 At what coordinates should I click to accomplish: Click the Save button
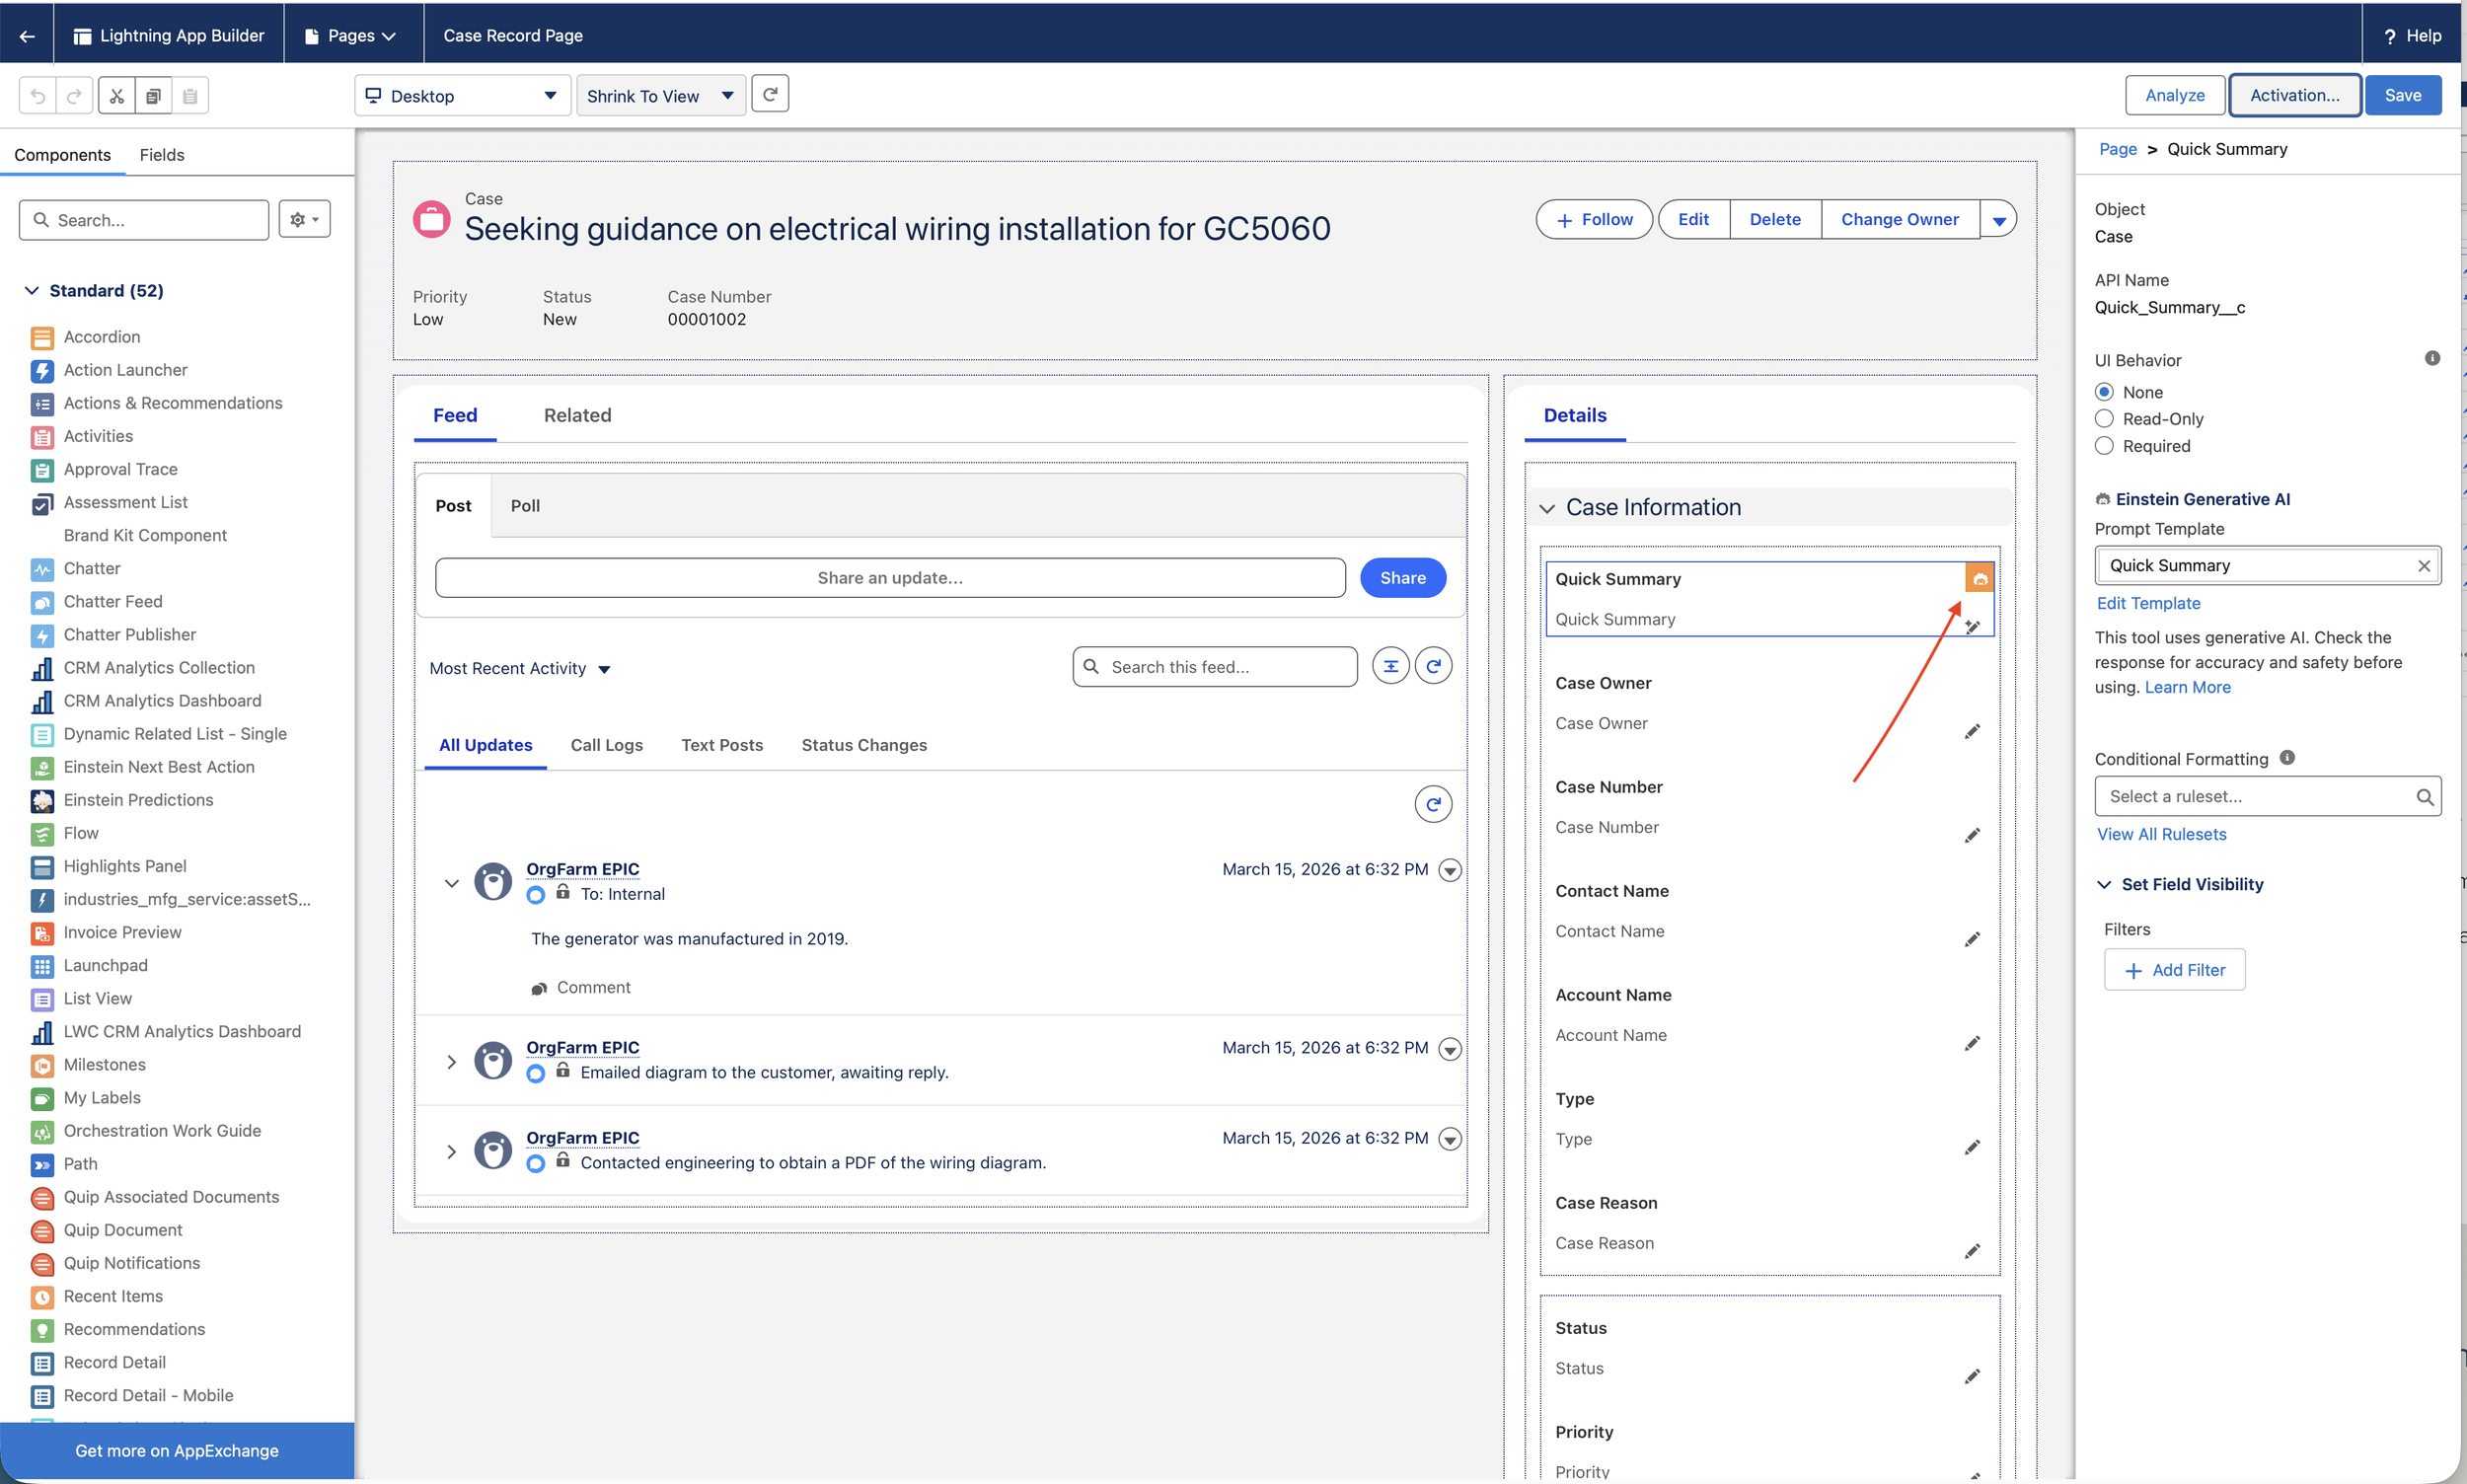[x=2402, y=95]
